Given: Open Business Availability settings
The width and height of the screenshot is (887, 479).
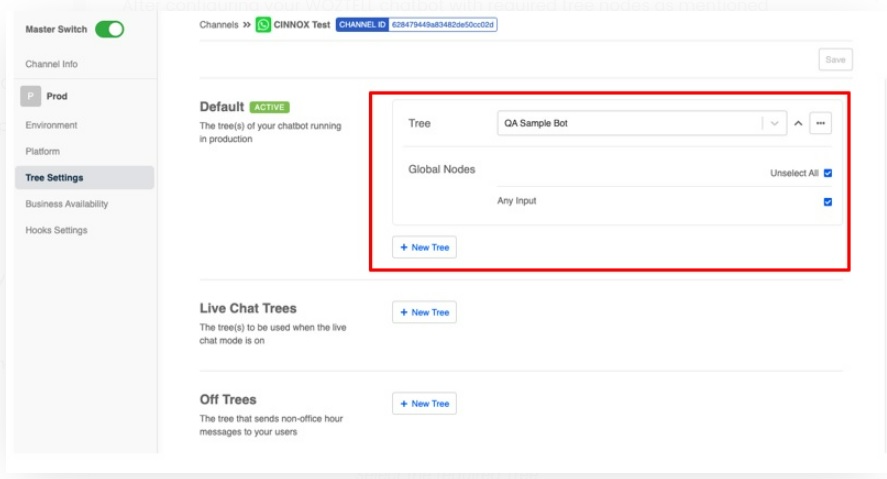Looking at the screenshot, I should (66, 204).
